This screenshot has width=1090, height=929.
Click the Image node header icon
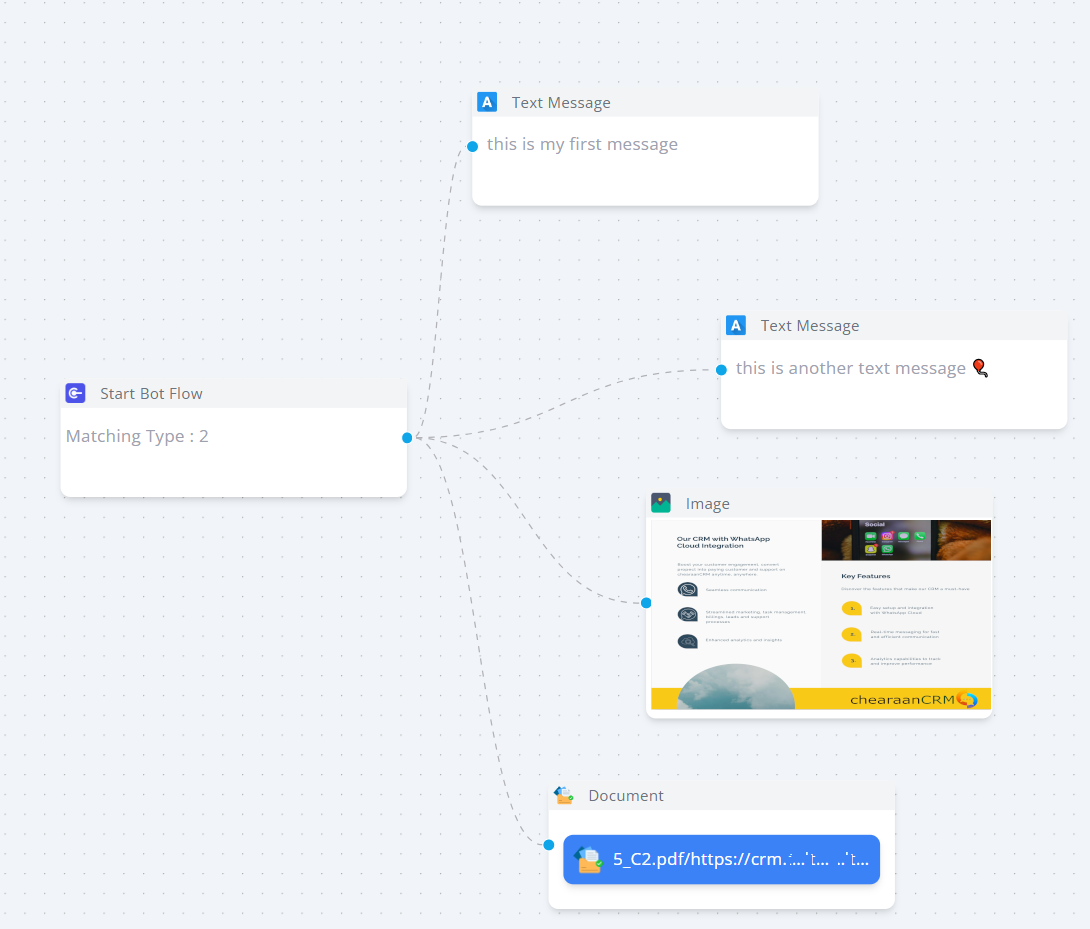click(x=660, y=503)
